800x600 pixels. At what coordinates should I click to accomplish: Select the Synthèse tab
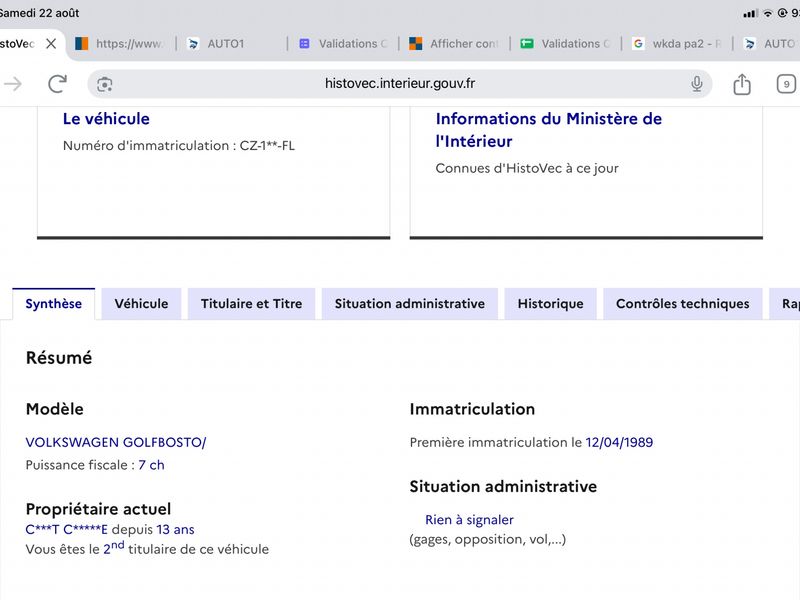click(x=54, y=304)
